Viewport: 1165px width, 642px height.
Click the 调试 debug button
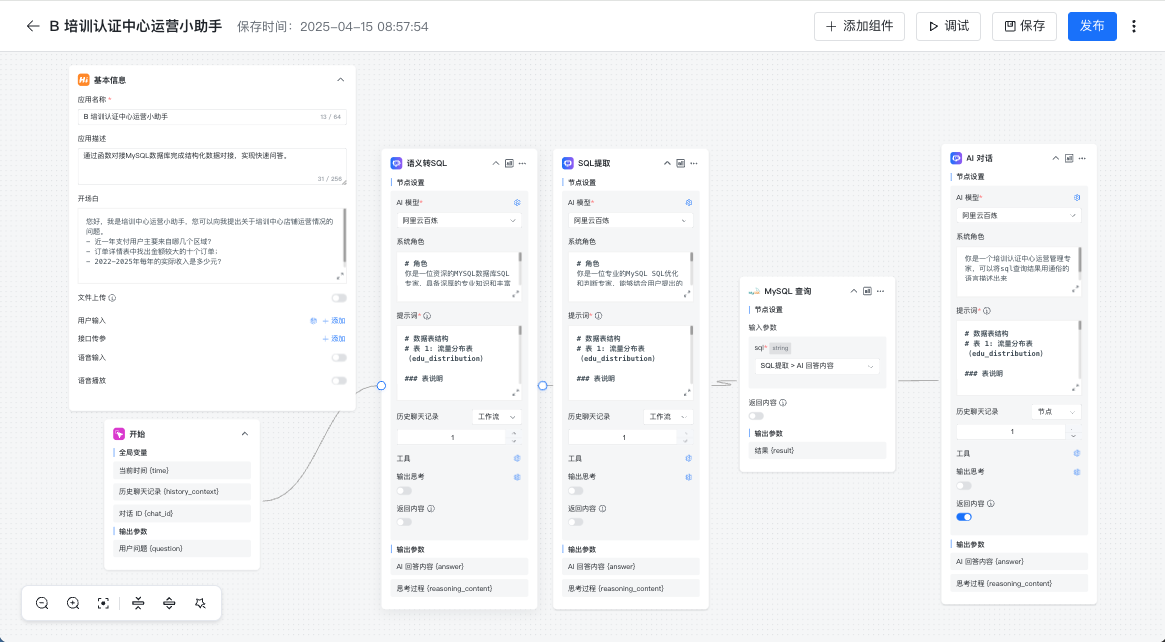pyautogui.click(x=948, y=26)
